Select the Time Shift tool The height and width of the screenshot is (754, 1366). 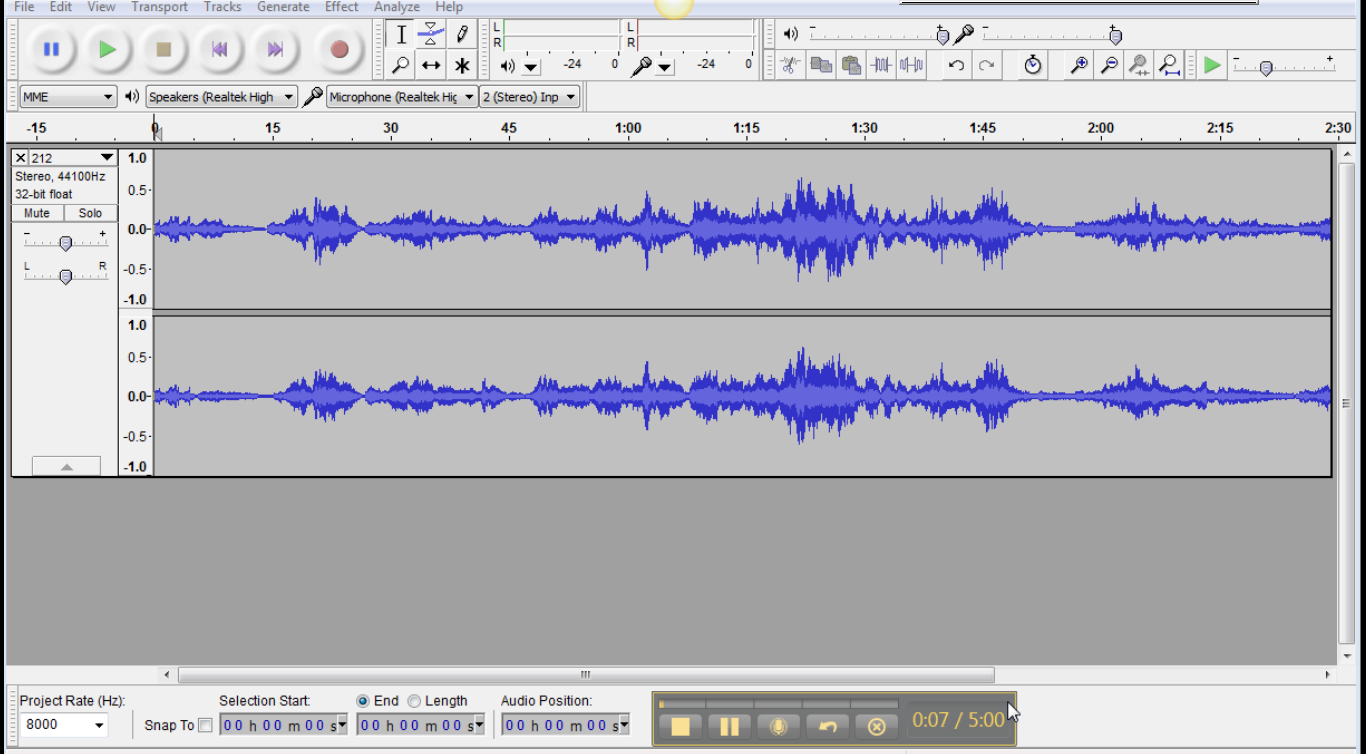(x=431, y=65)
